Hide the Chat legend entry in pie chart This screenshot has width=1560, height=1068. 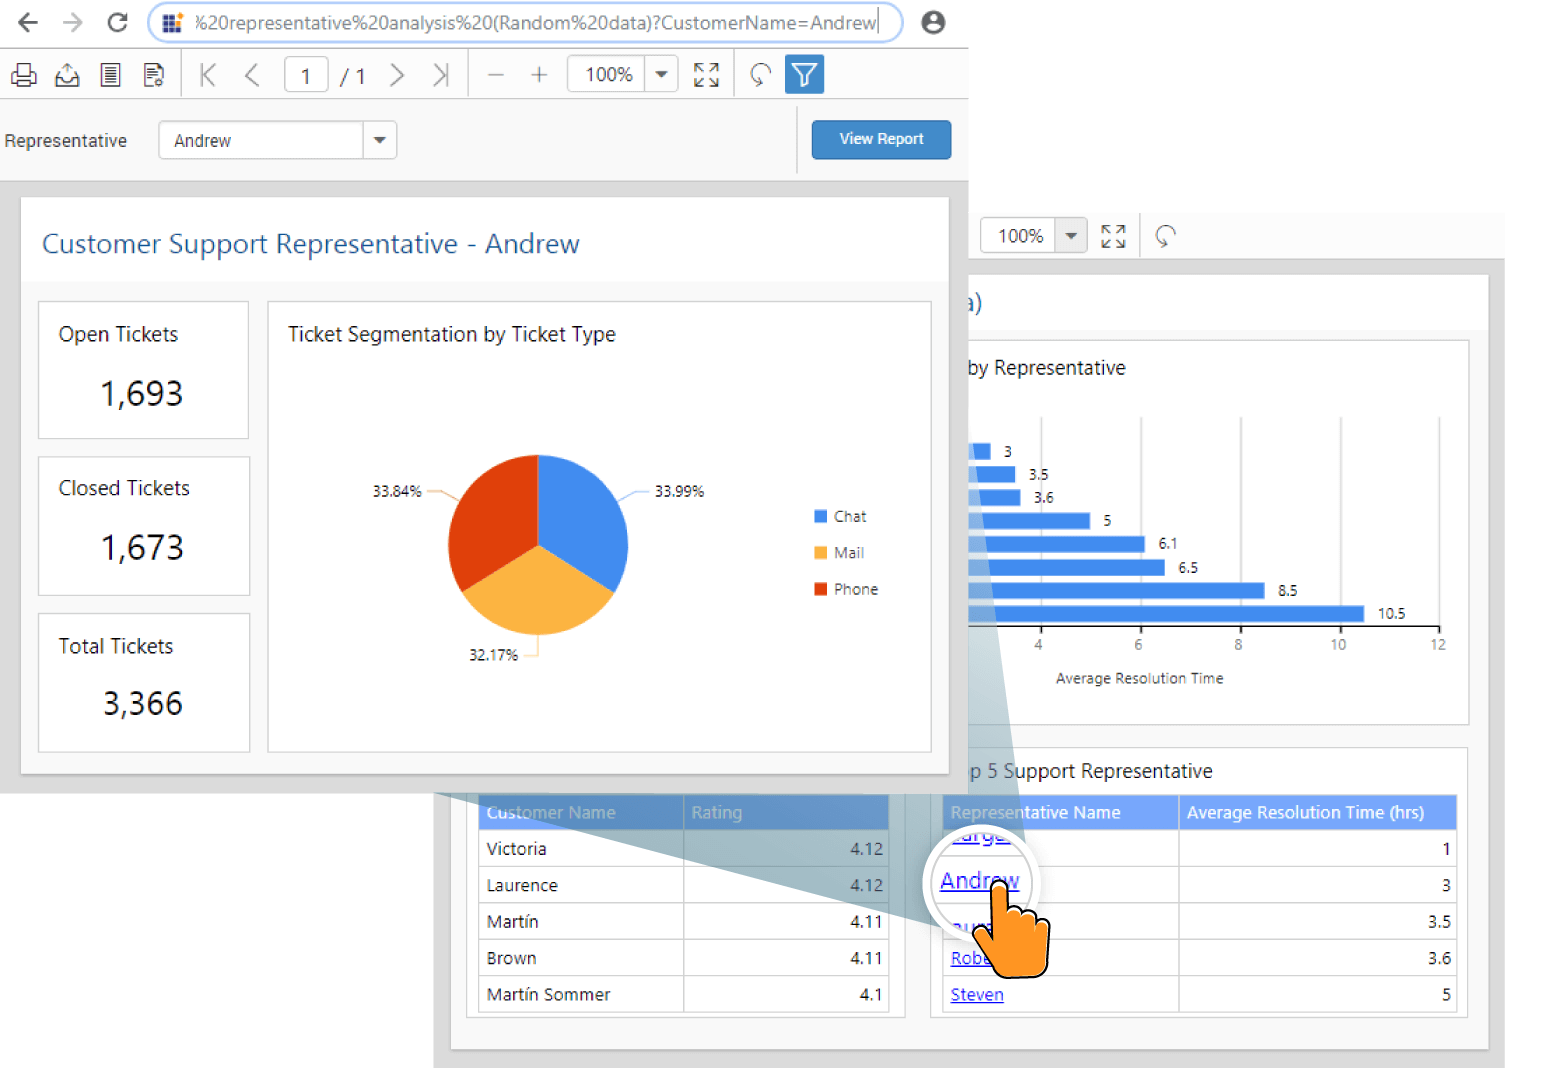pos(841,515)
